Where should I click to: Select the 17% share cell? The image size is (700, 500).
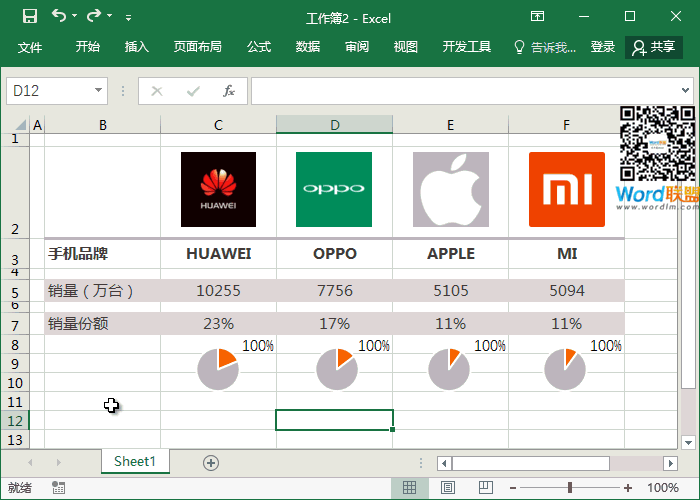[334, 323]
